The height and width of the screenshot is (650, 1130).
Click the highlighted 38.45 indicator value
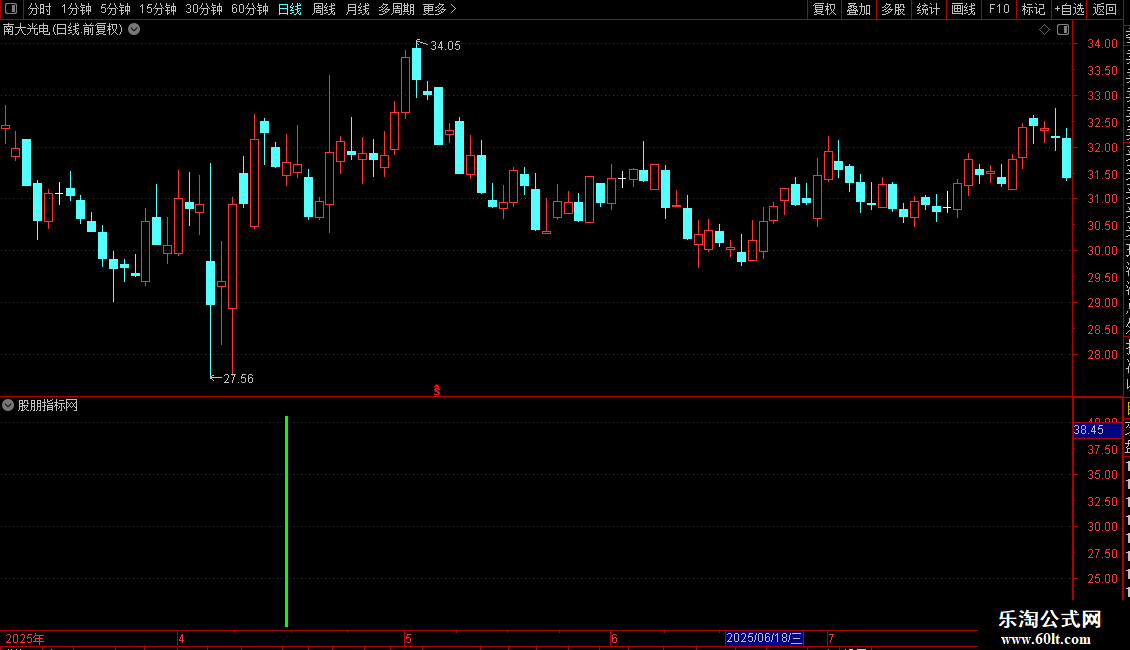[x=1097, y=430]
